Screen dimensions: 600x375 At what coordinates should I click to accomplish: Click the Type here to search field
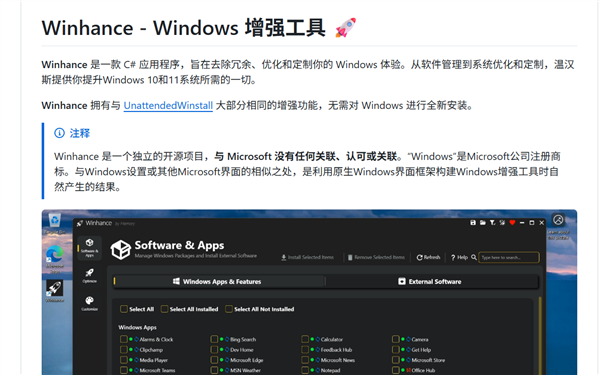509,257
